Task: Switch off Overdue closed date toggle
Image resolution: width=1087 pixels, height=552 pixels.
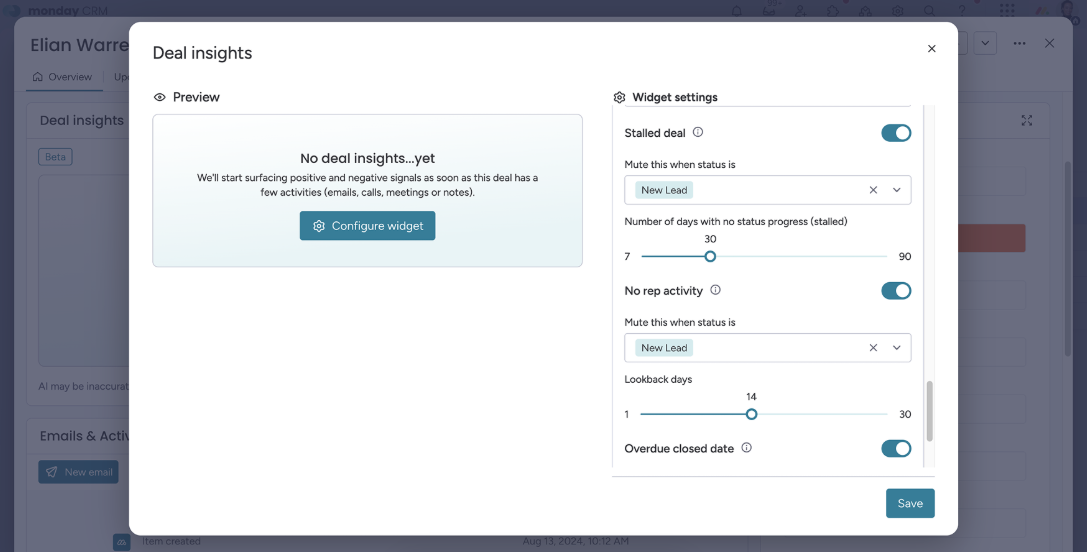Action: coord(896,449)
